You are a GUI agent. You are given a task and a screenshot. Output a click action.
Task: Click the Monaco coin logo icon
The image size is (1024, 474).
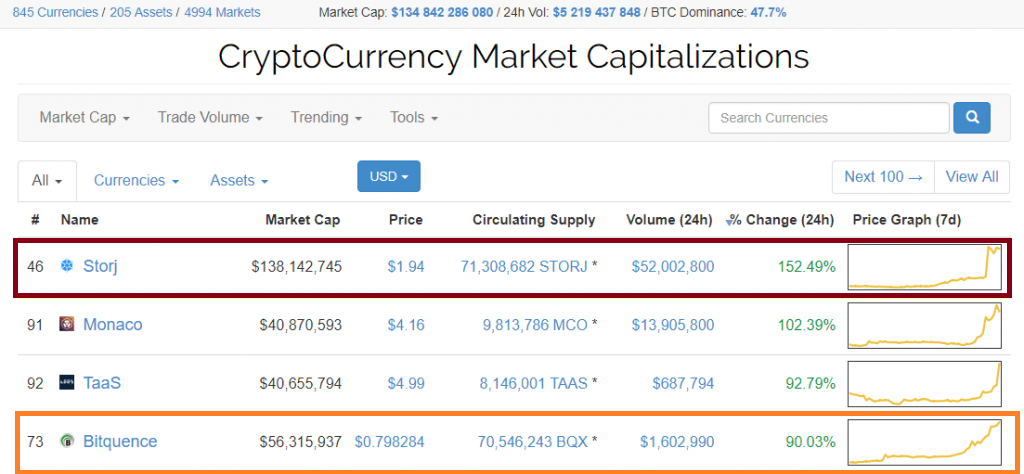coord(67,324)
